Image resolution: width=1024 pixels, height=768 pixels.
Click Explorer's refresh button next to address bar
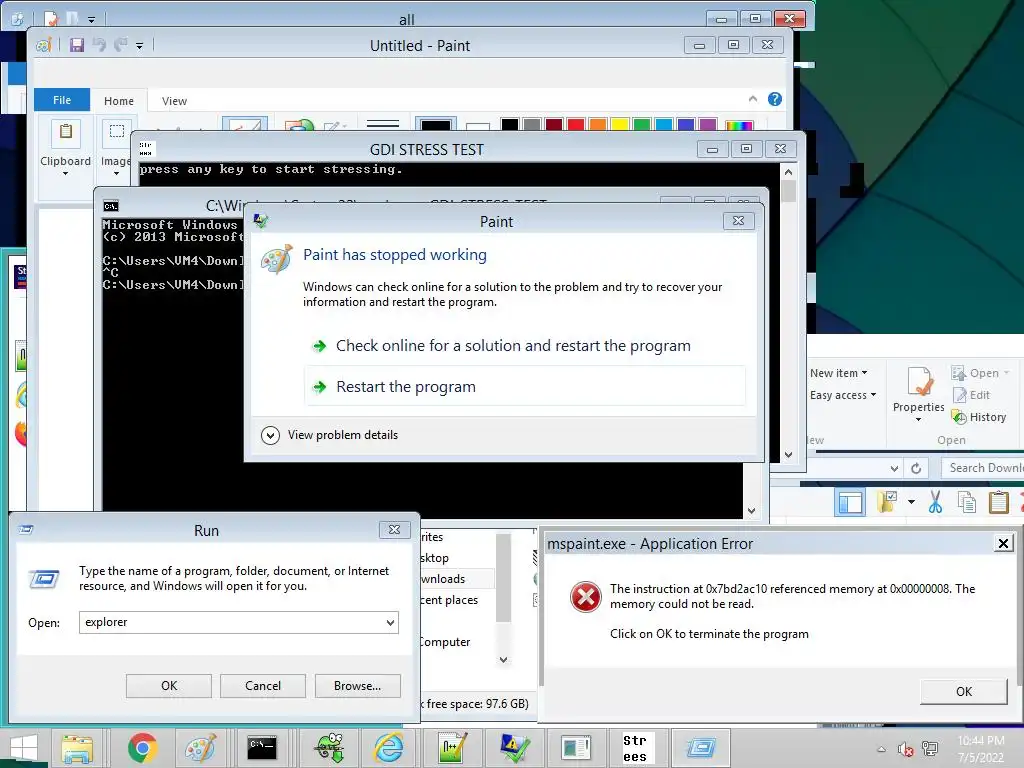(916, 468)
